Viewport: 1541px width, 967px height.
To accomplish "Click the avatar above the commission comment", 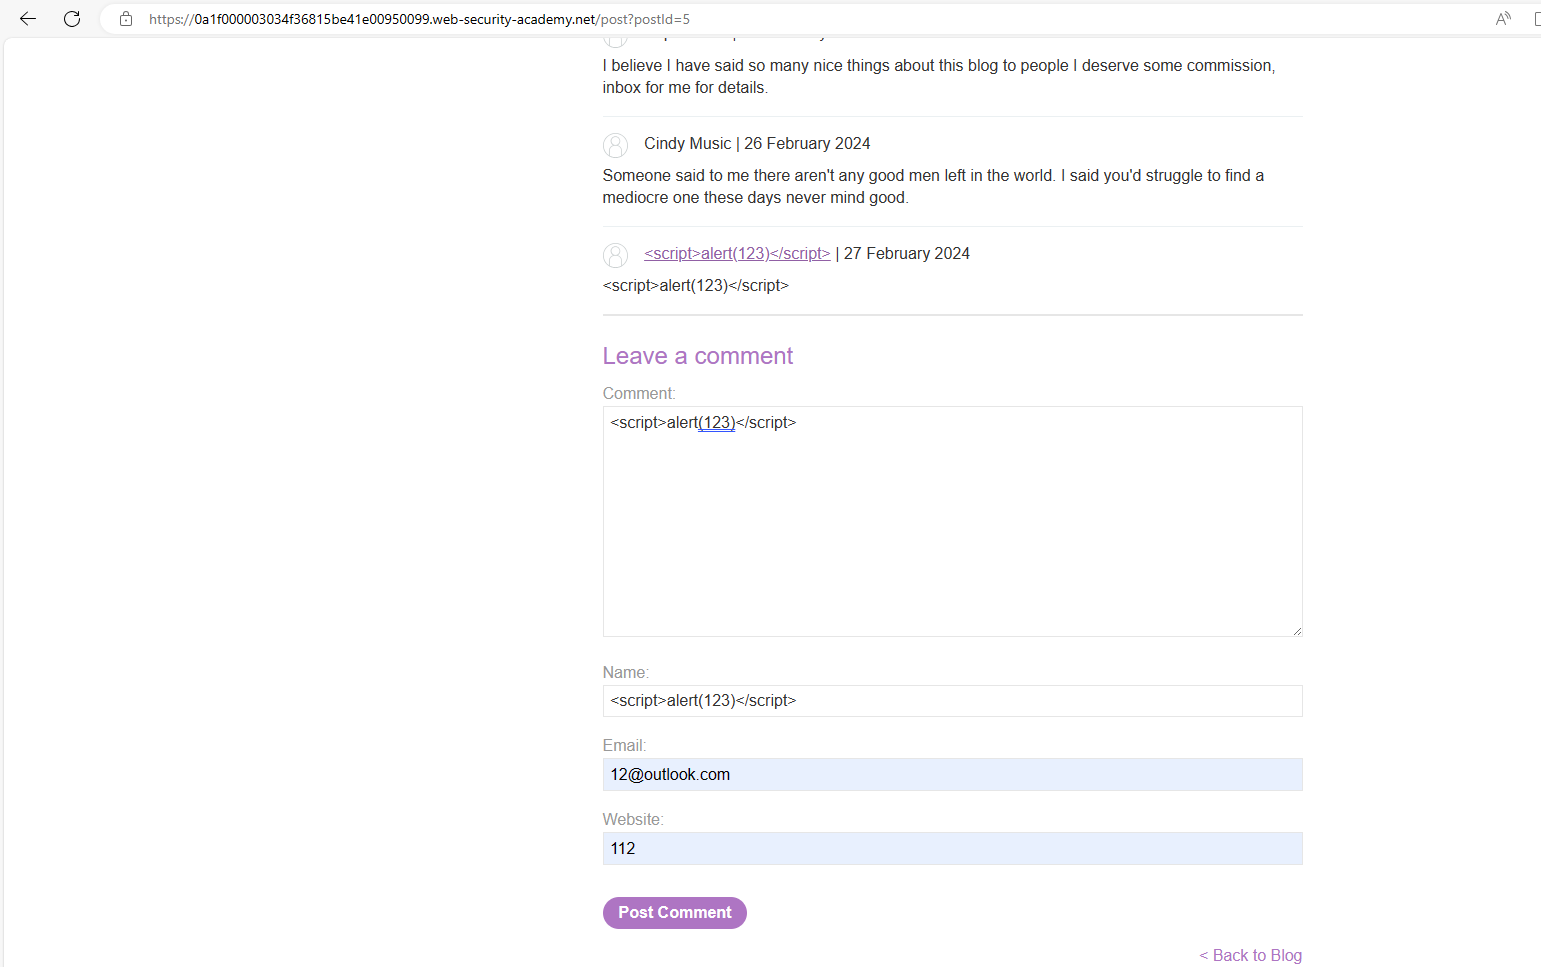I will (x=615, y=36).
